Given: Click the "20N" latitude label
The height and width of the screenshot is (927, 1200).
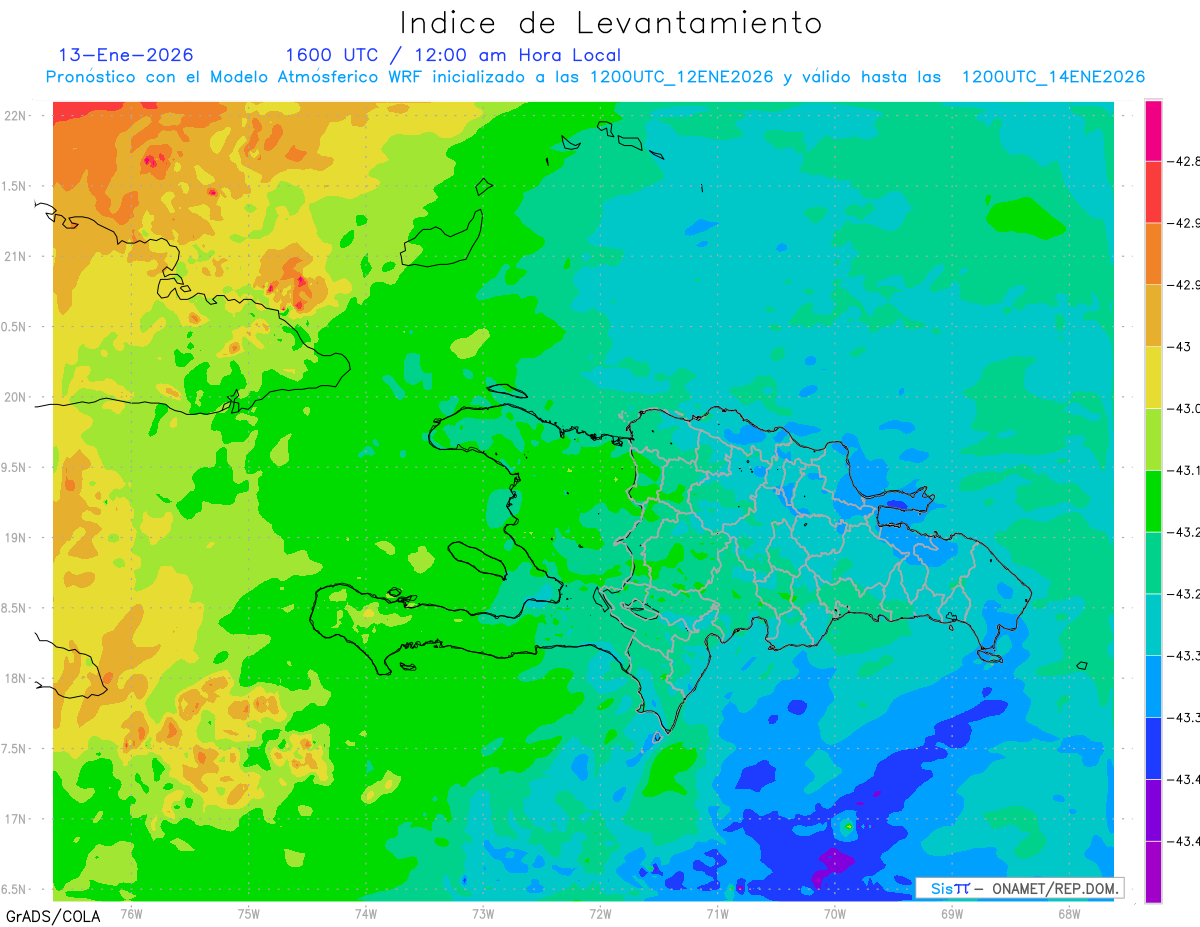Looking at the screenshot, I should pyautogui.click(x=17, y=397).
